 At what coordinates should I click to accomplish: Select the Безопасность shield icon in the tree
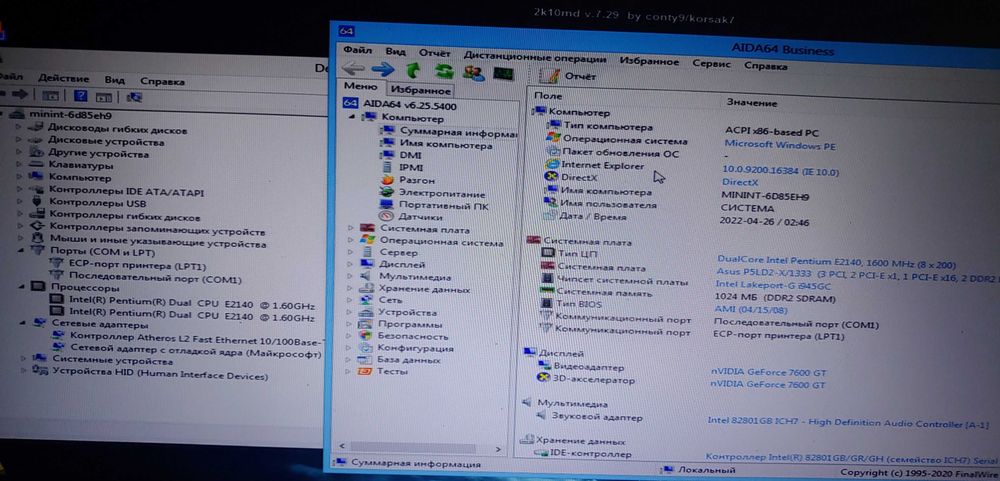(x=365, y=336)
